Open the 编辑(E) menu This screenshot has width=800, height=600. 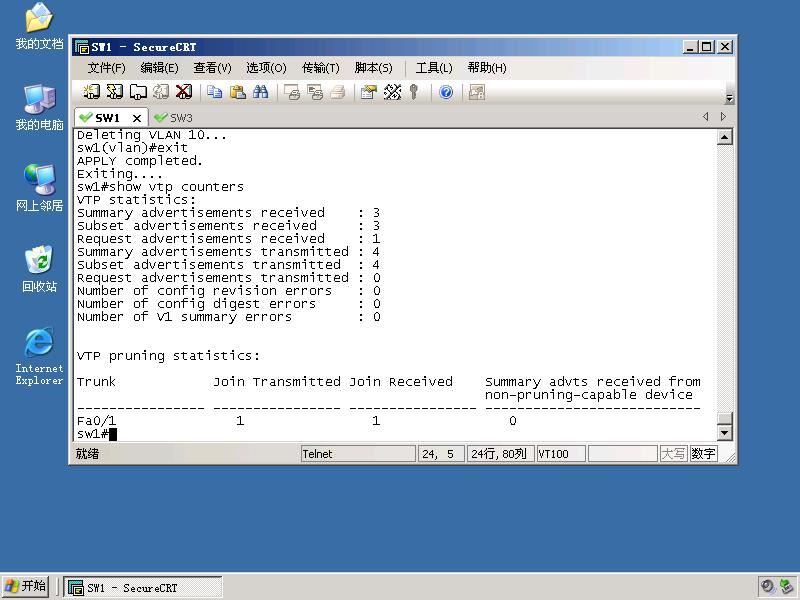coord(159,68)
